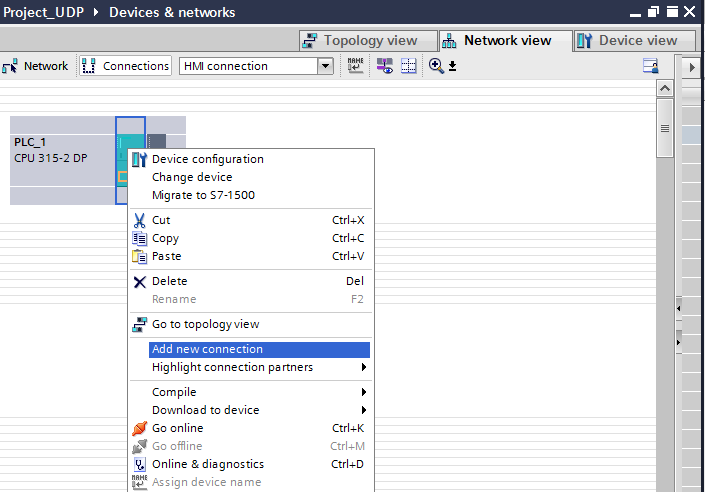
Task: Click Online & diagnostics icon
Action: [x=139, y=464]
